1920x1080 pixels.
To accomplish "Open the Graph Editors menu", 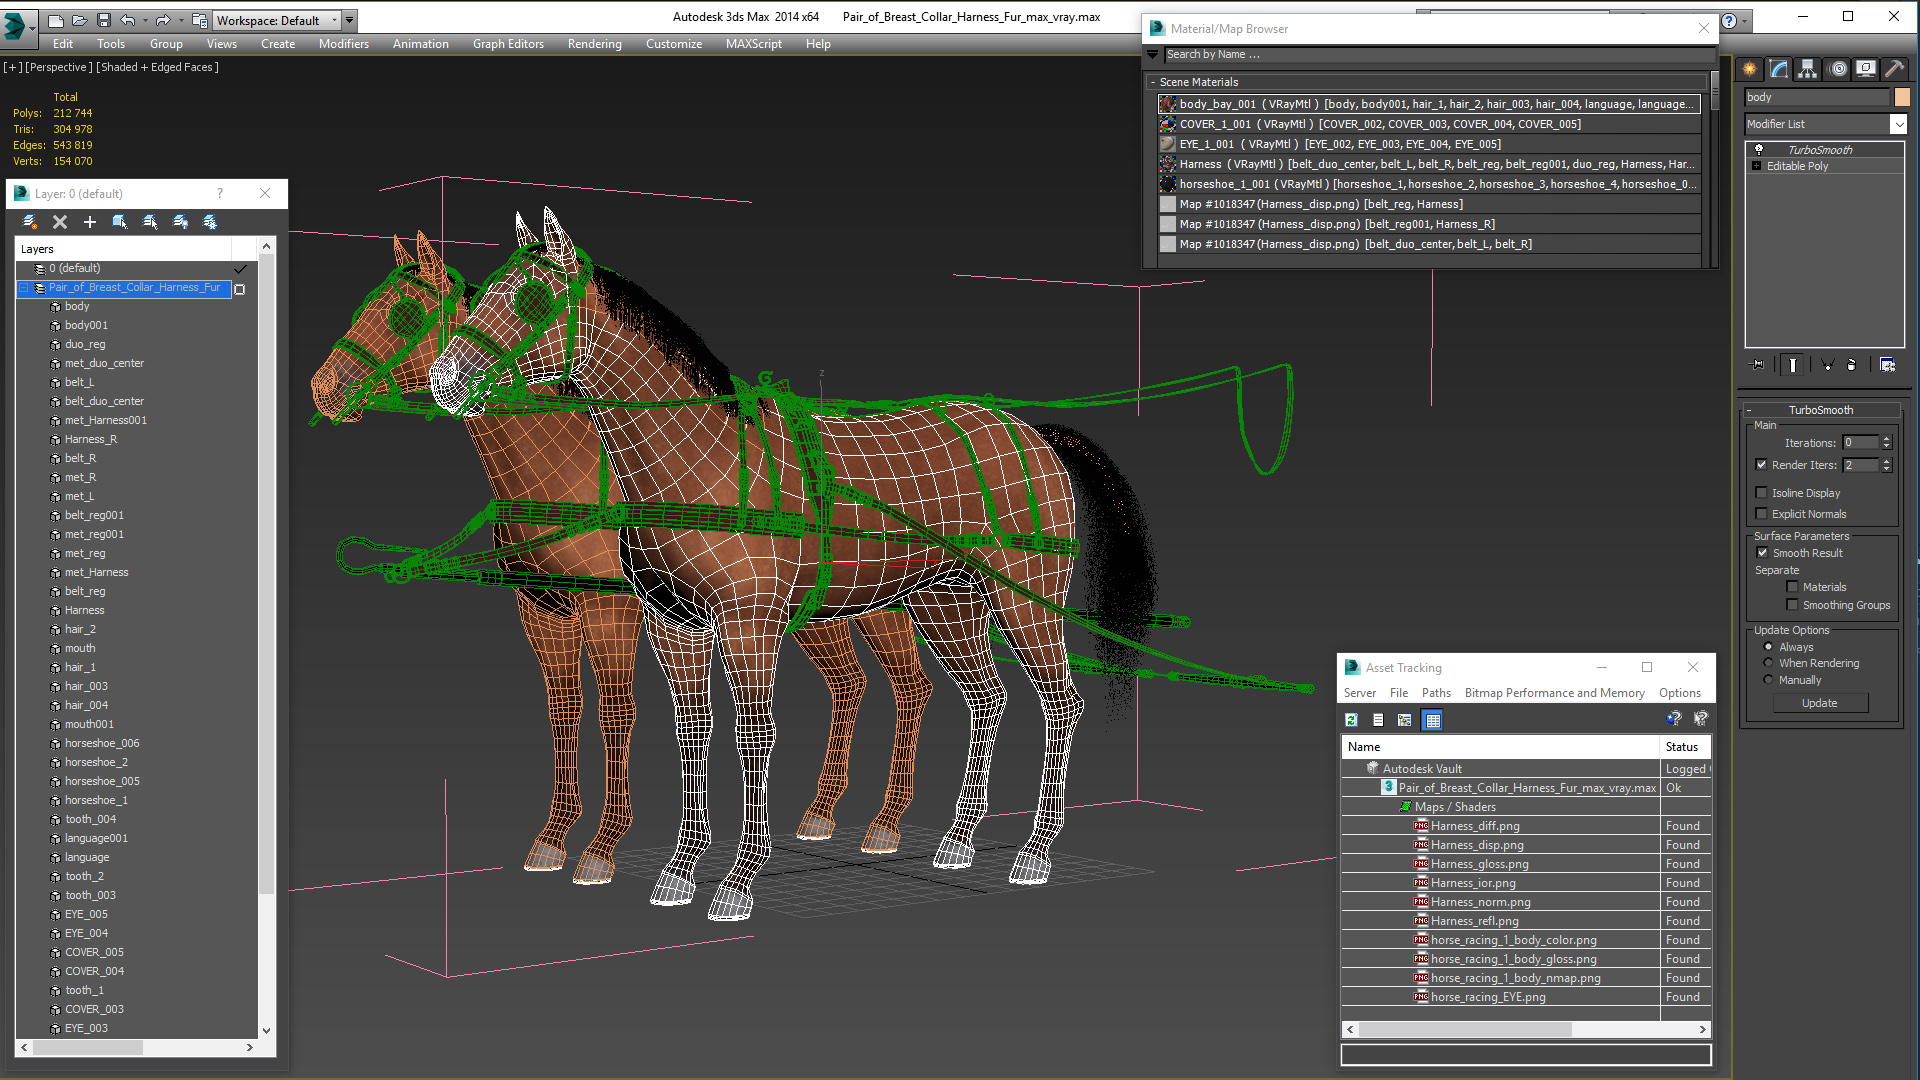I will point(508,44).
